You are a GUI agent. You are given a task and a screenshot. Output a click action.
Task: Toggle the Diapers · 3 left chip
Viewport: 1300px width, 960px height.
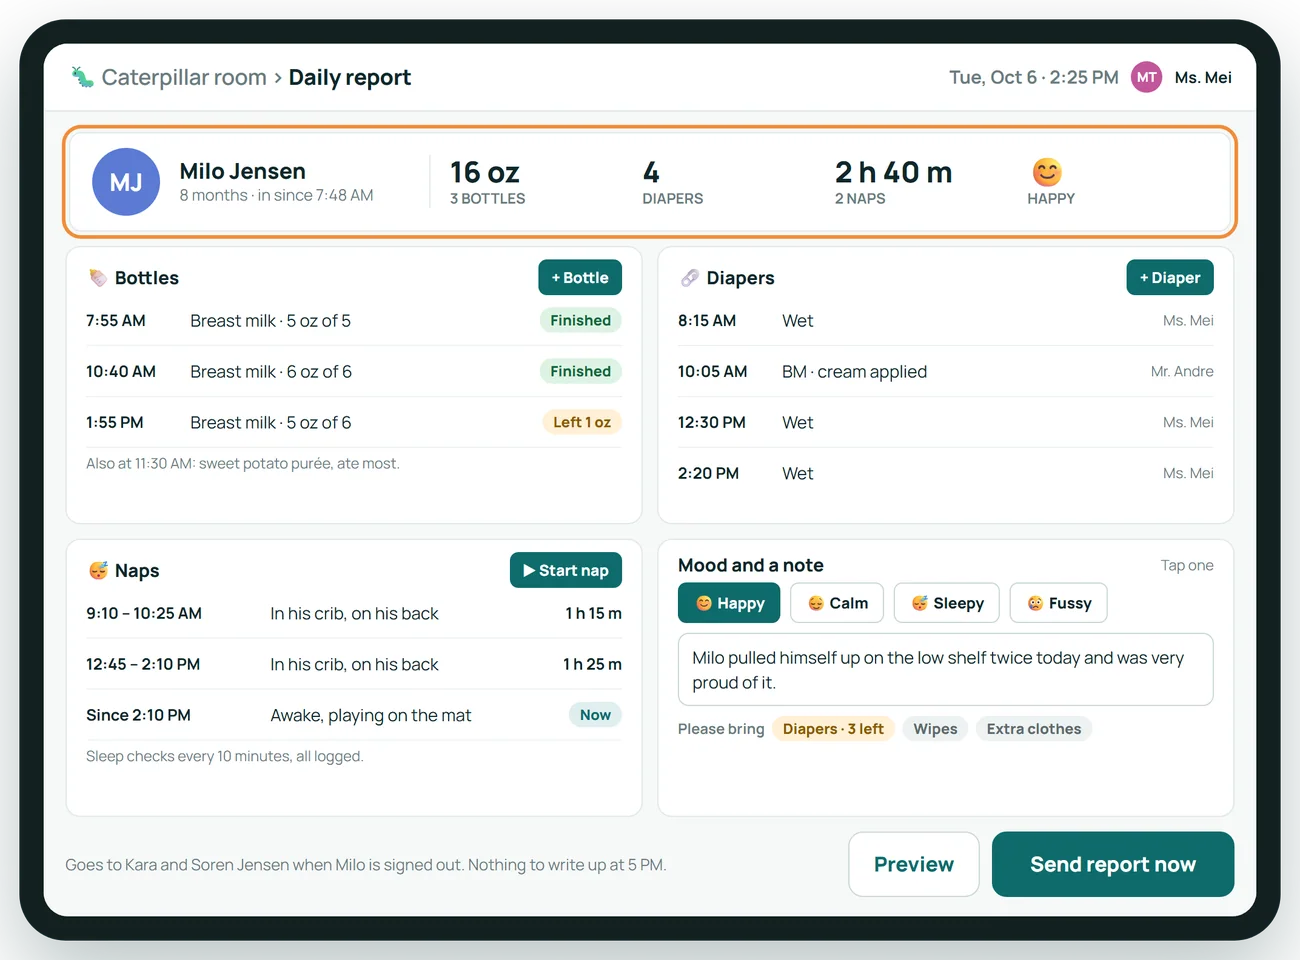pos(833,729)
